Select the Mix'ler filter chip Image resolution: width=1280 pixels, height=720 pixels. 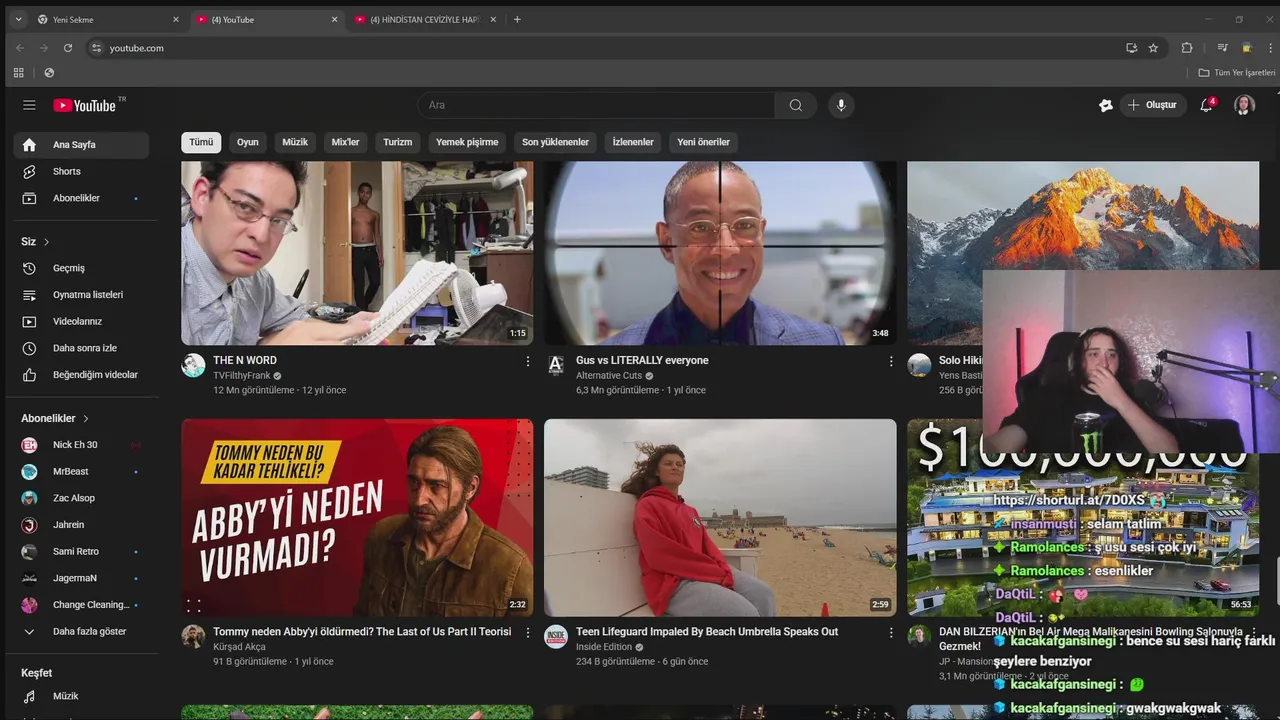coord(345,142)
